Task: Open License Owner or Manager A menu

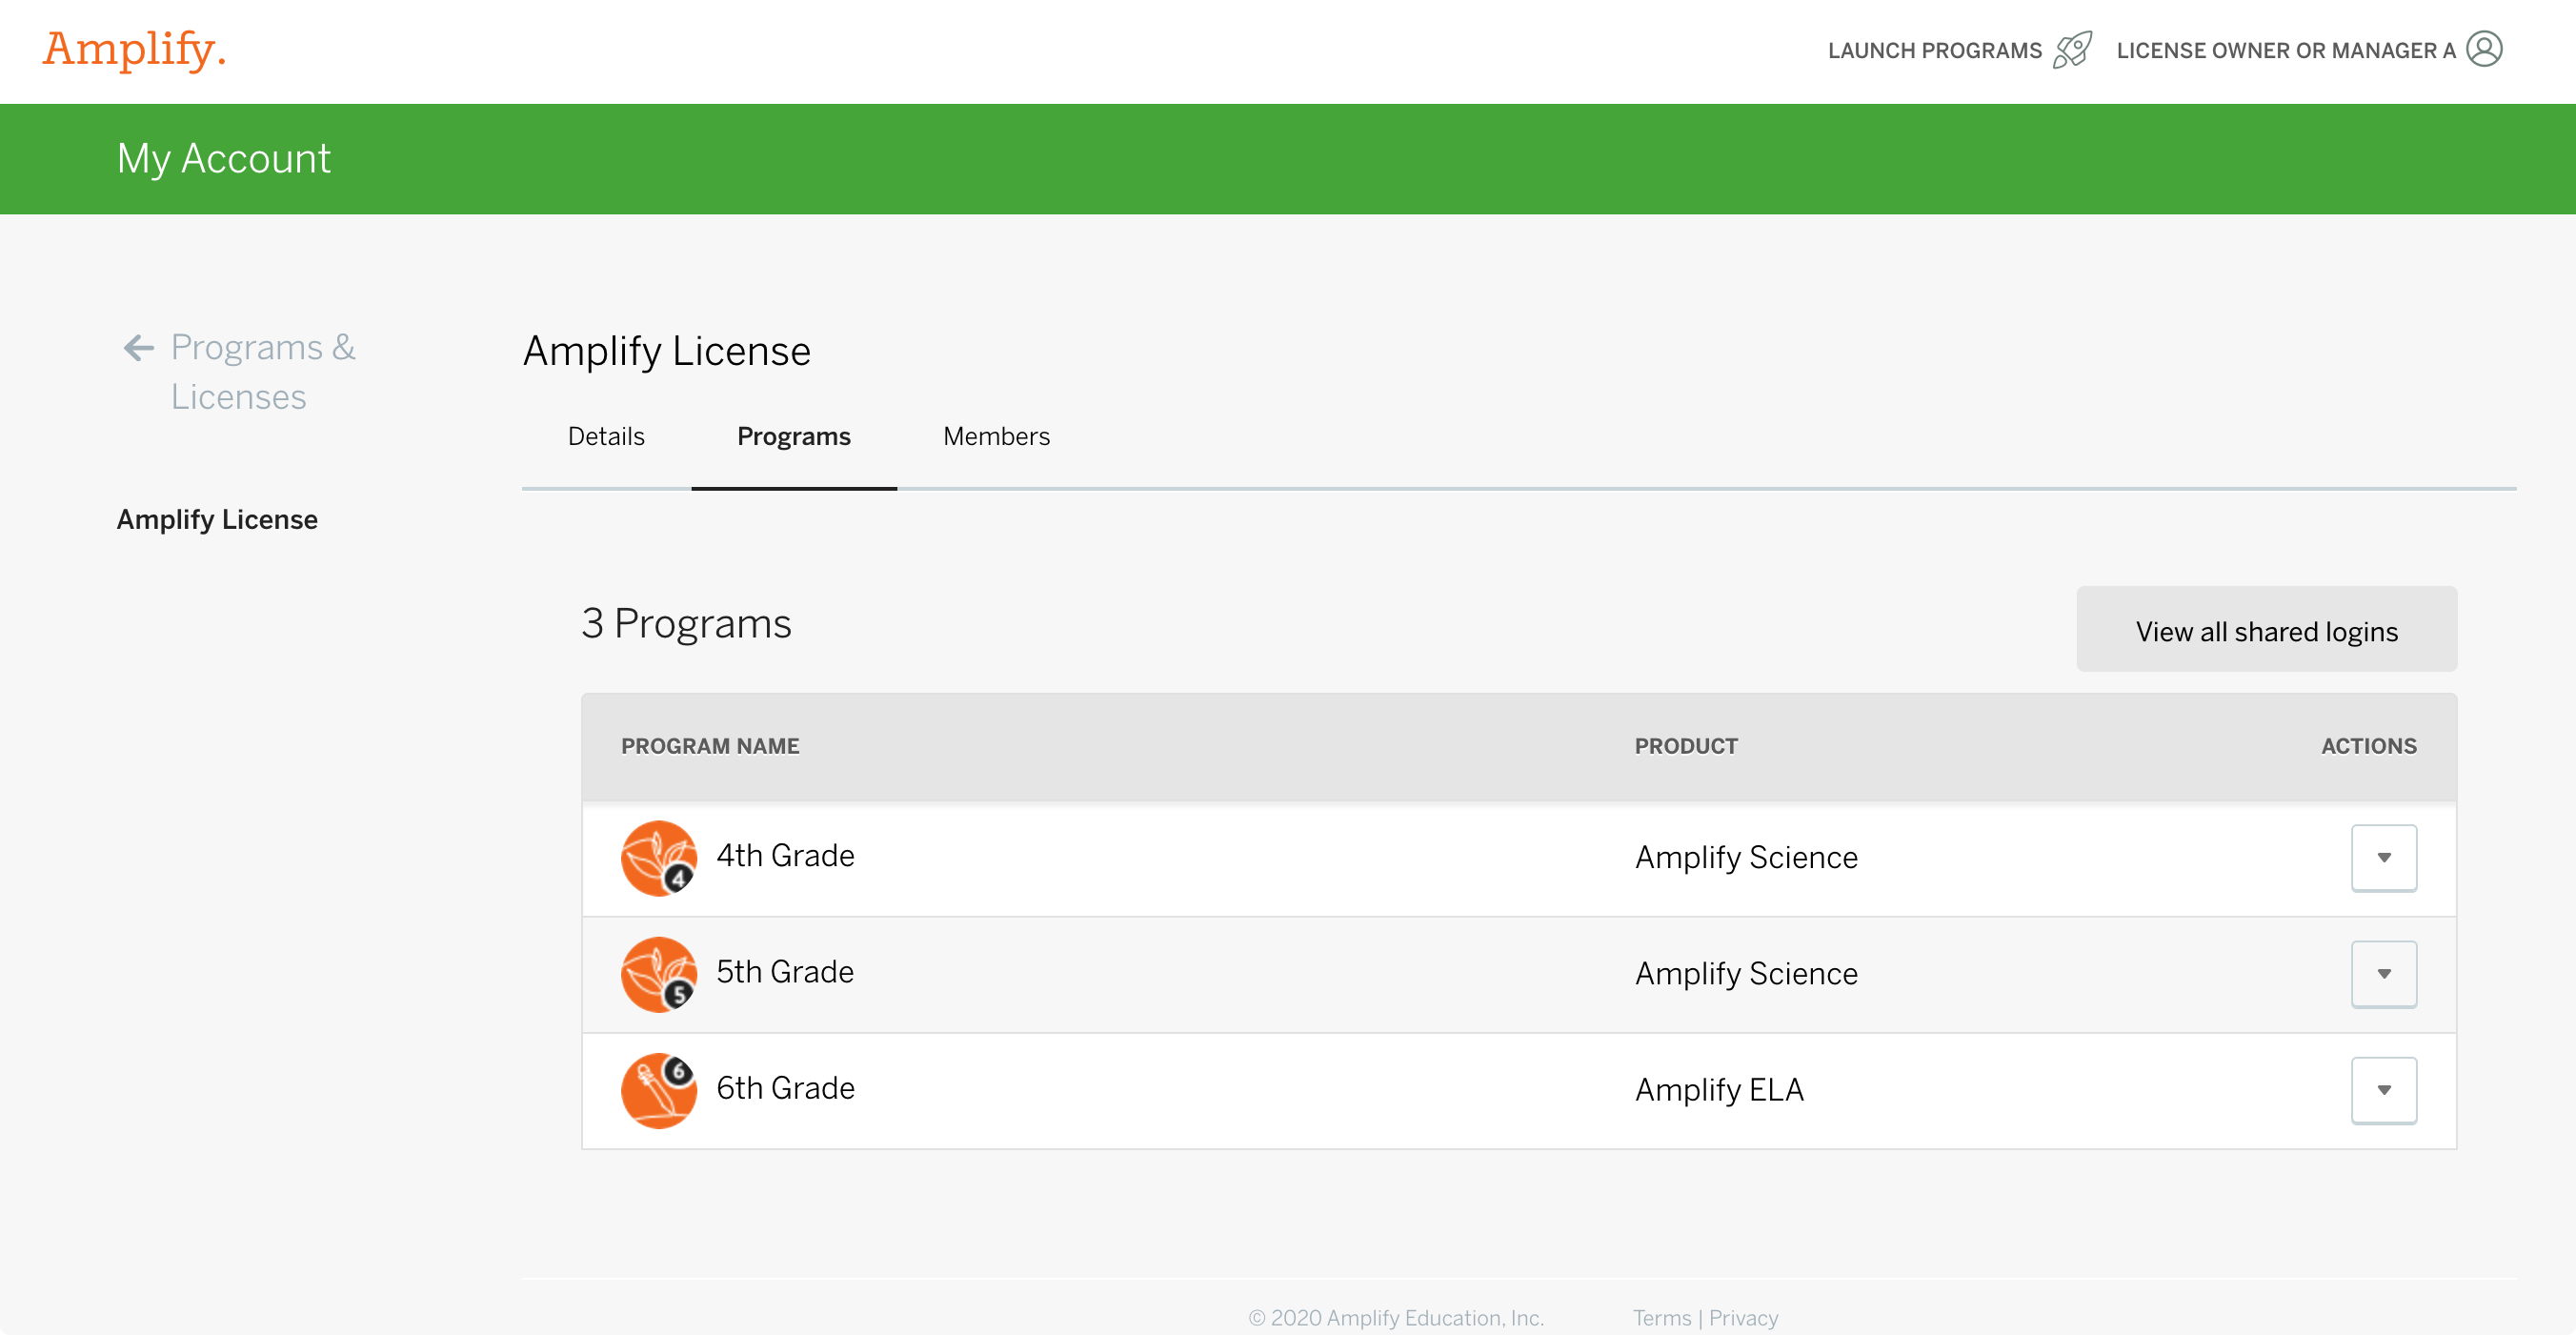Action: (x=2285, y=50)
